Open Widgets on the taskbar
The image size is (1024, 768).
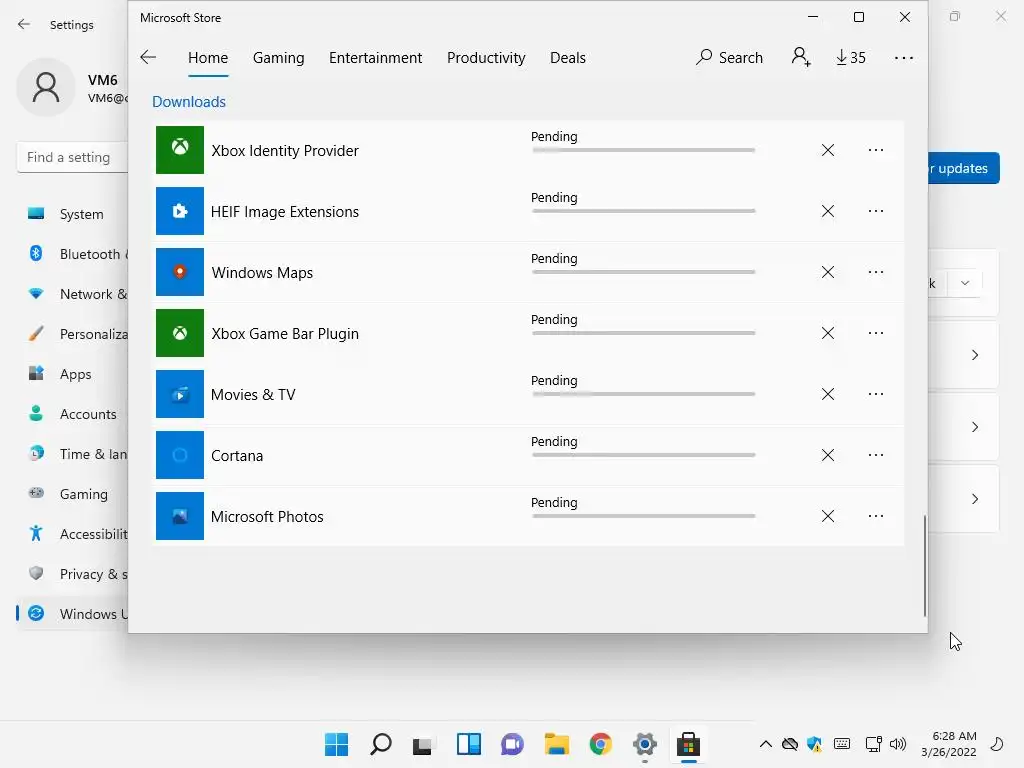(468, 744)
